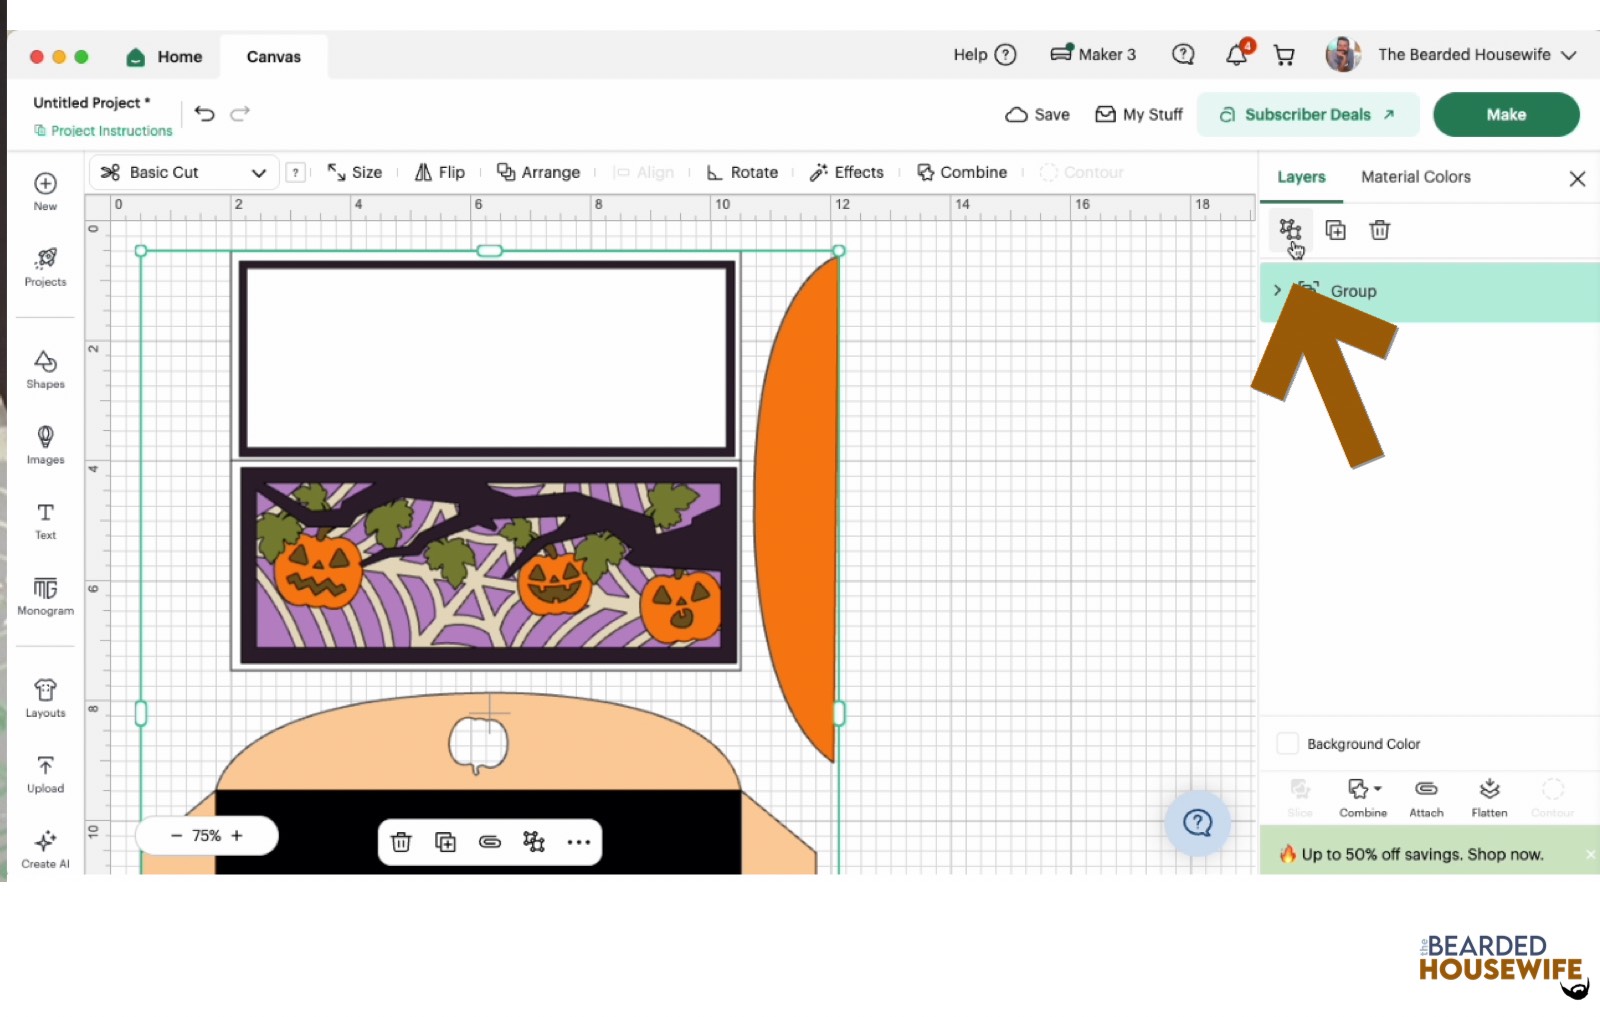
Task: Open the Rotate options
Action: [742, 172]
